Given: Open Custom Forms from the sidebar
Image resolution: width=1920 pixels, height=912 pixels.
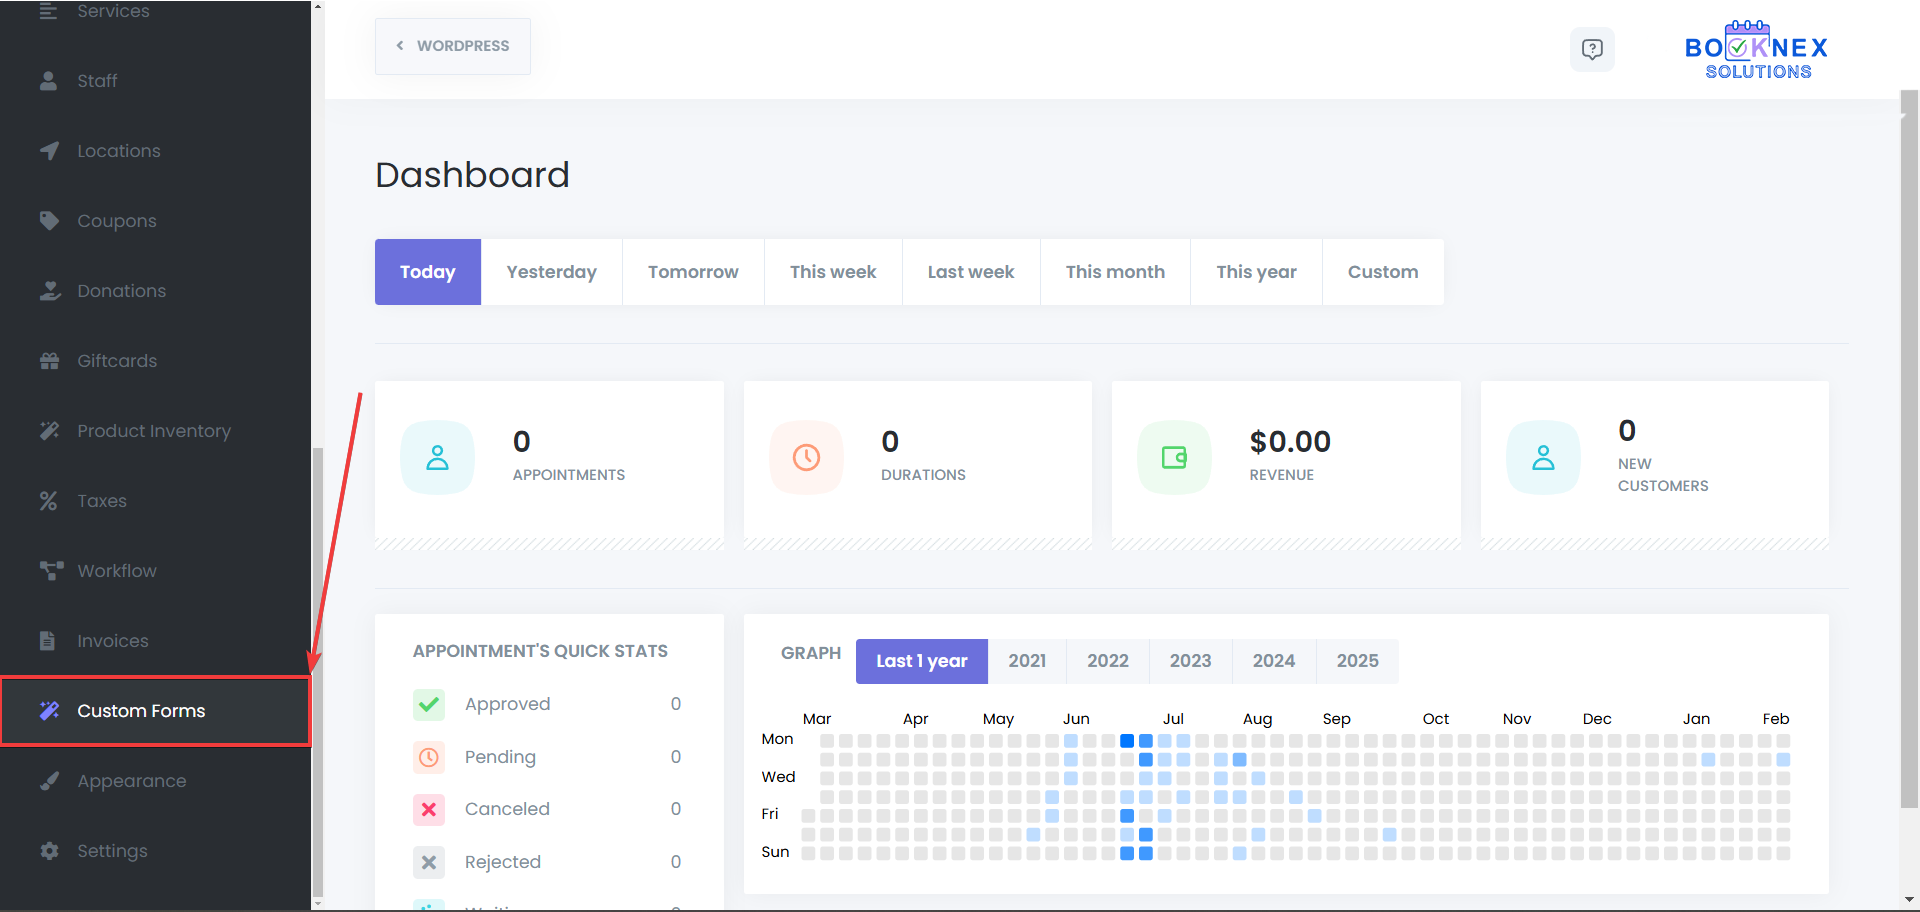Looking at the screenshot, I should click(140, 711).
